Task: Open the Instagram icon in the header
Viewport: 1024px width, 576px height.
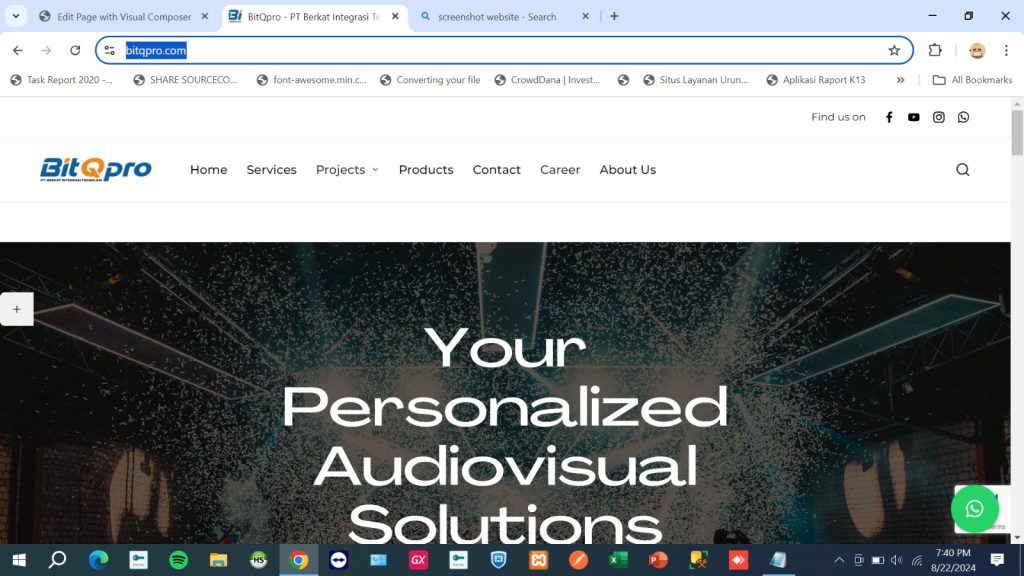Action: (x=939, y=117)
